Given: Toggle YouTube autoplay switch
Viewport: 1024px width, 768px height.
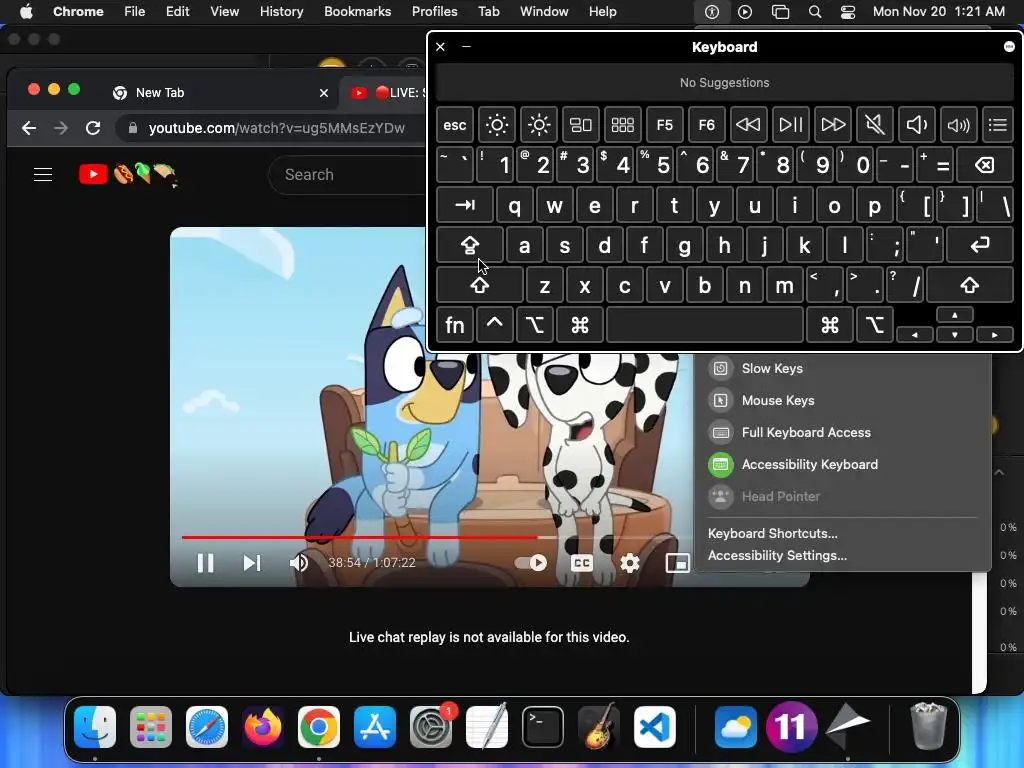Looking at the screenshot, I should pos(531,563).
